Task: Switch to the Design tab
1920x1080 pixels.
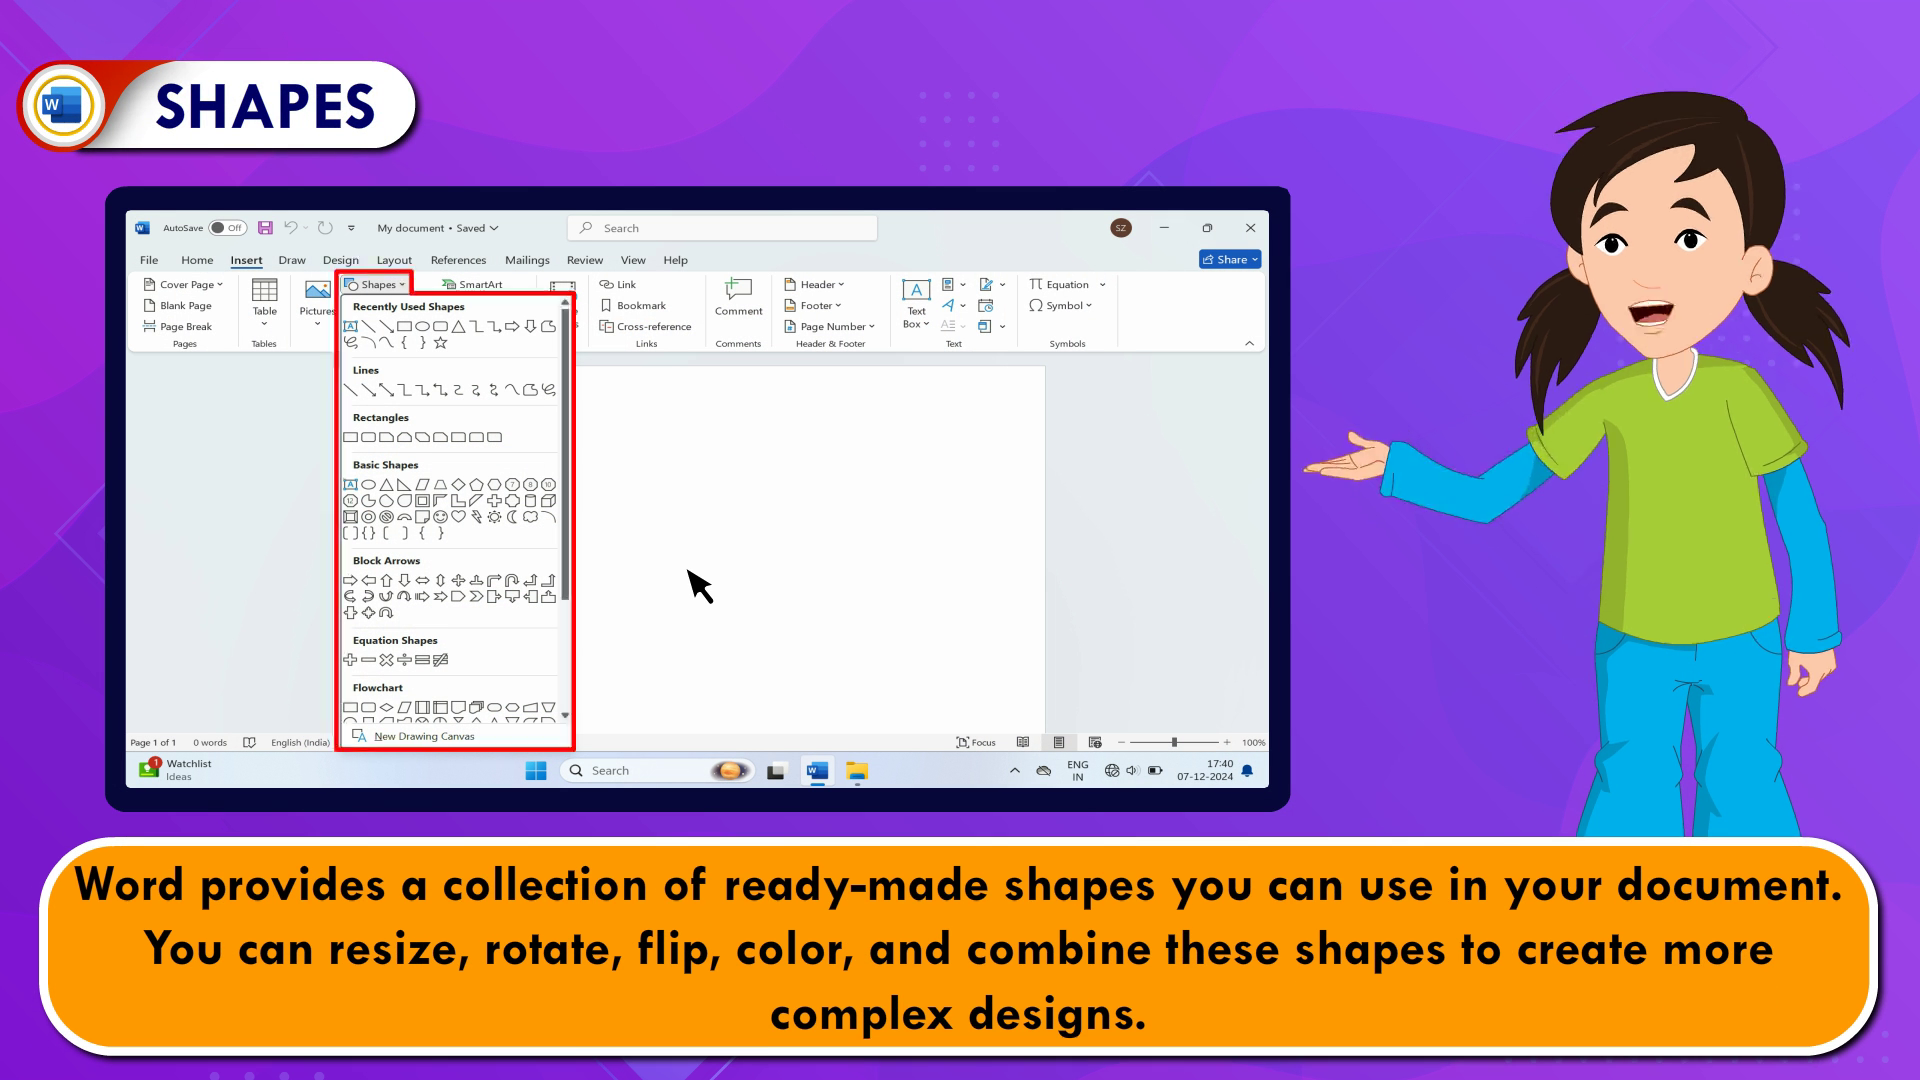Action: [x=340, y=260]
